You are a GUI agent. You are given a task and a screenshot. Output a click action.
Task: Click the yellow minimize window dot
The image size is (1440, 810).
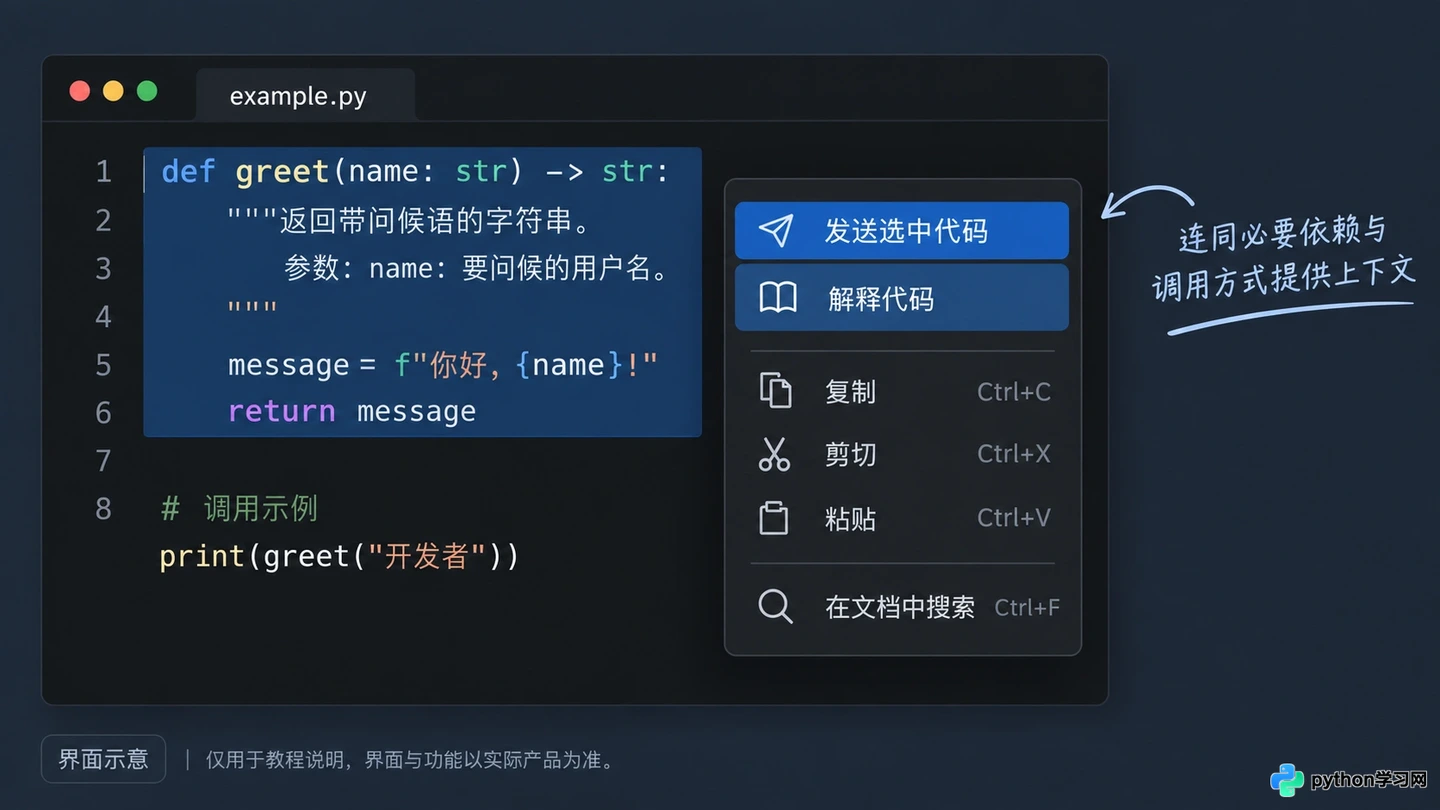click(x=113, y=91)
